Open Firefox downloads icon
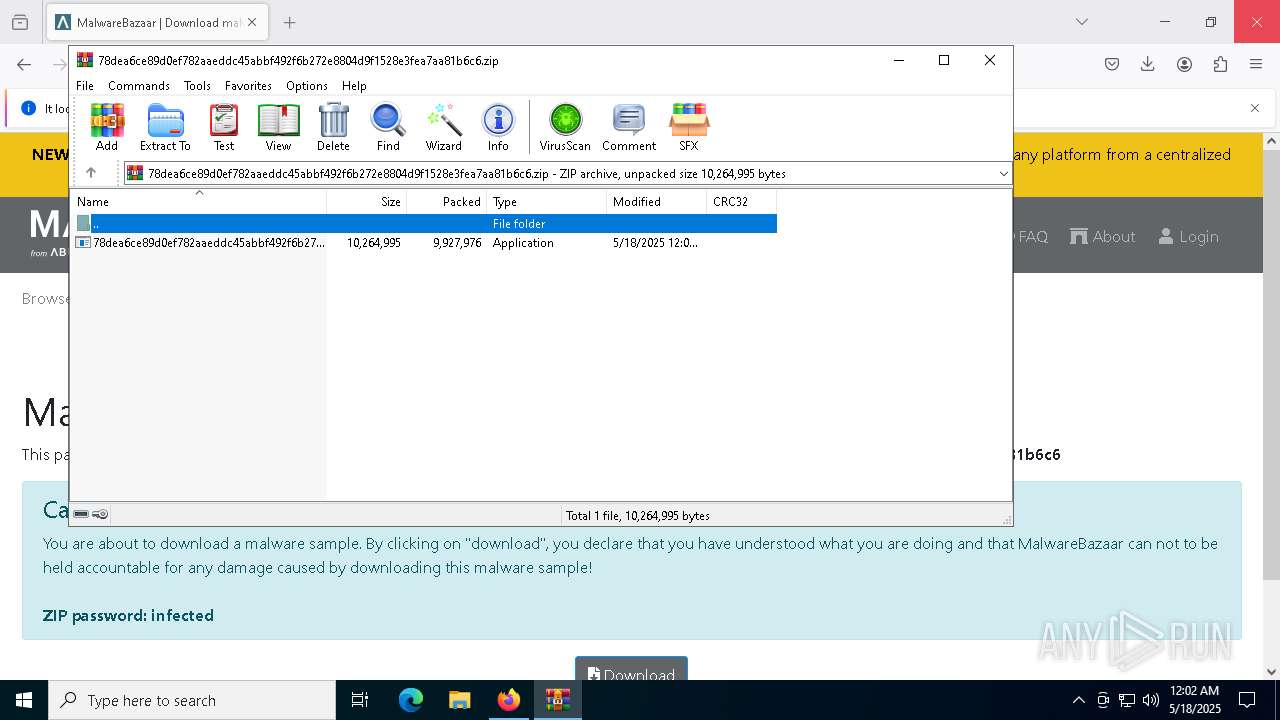1280x720 pixels. pyautogui.click(x=1148, y=64)
